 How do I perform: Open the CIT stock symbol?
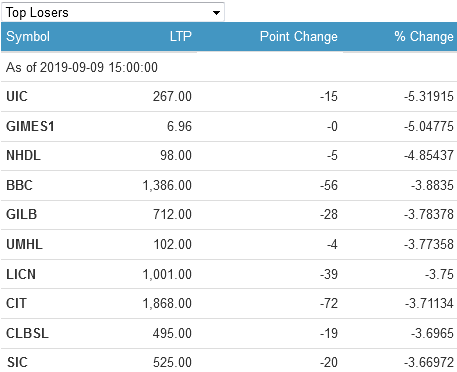[x=16, y=303]
